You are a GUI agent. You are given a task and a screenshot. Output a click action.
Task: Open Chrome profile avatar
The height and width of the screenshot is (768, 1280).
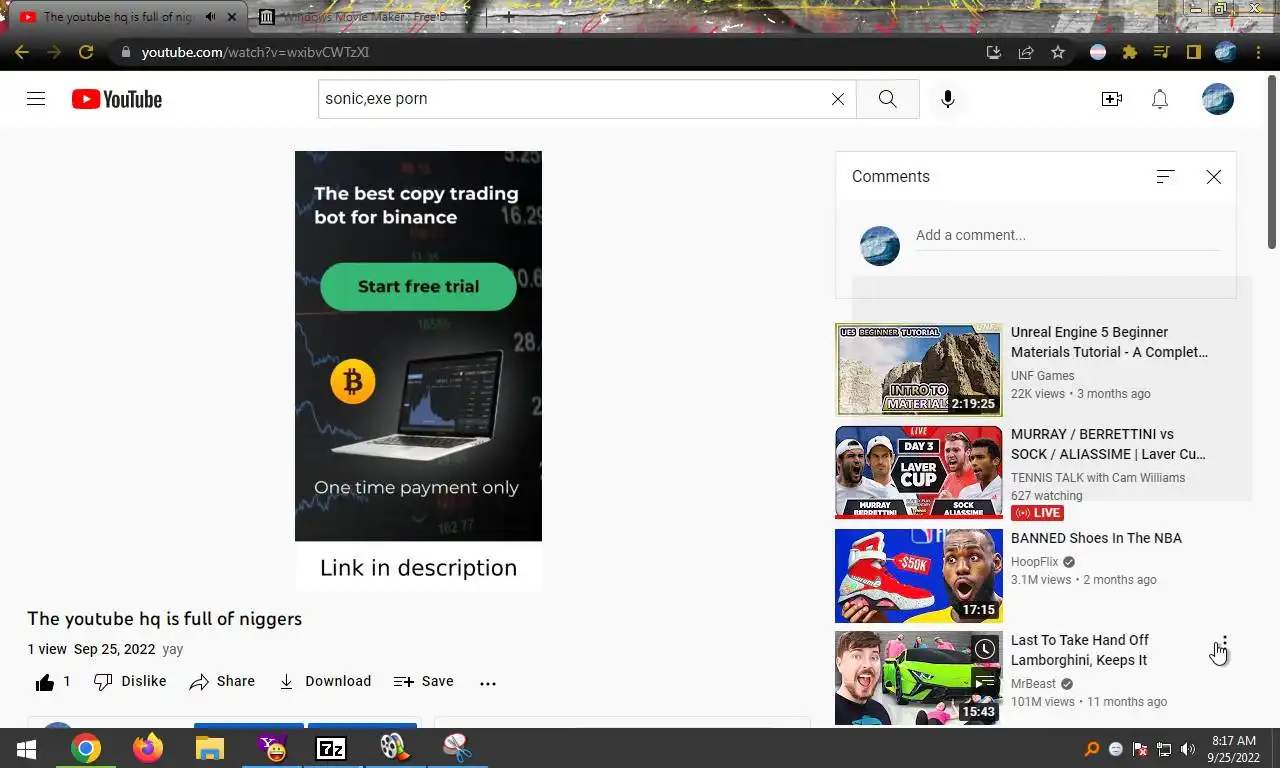tap(1226, 52)
